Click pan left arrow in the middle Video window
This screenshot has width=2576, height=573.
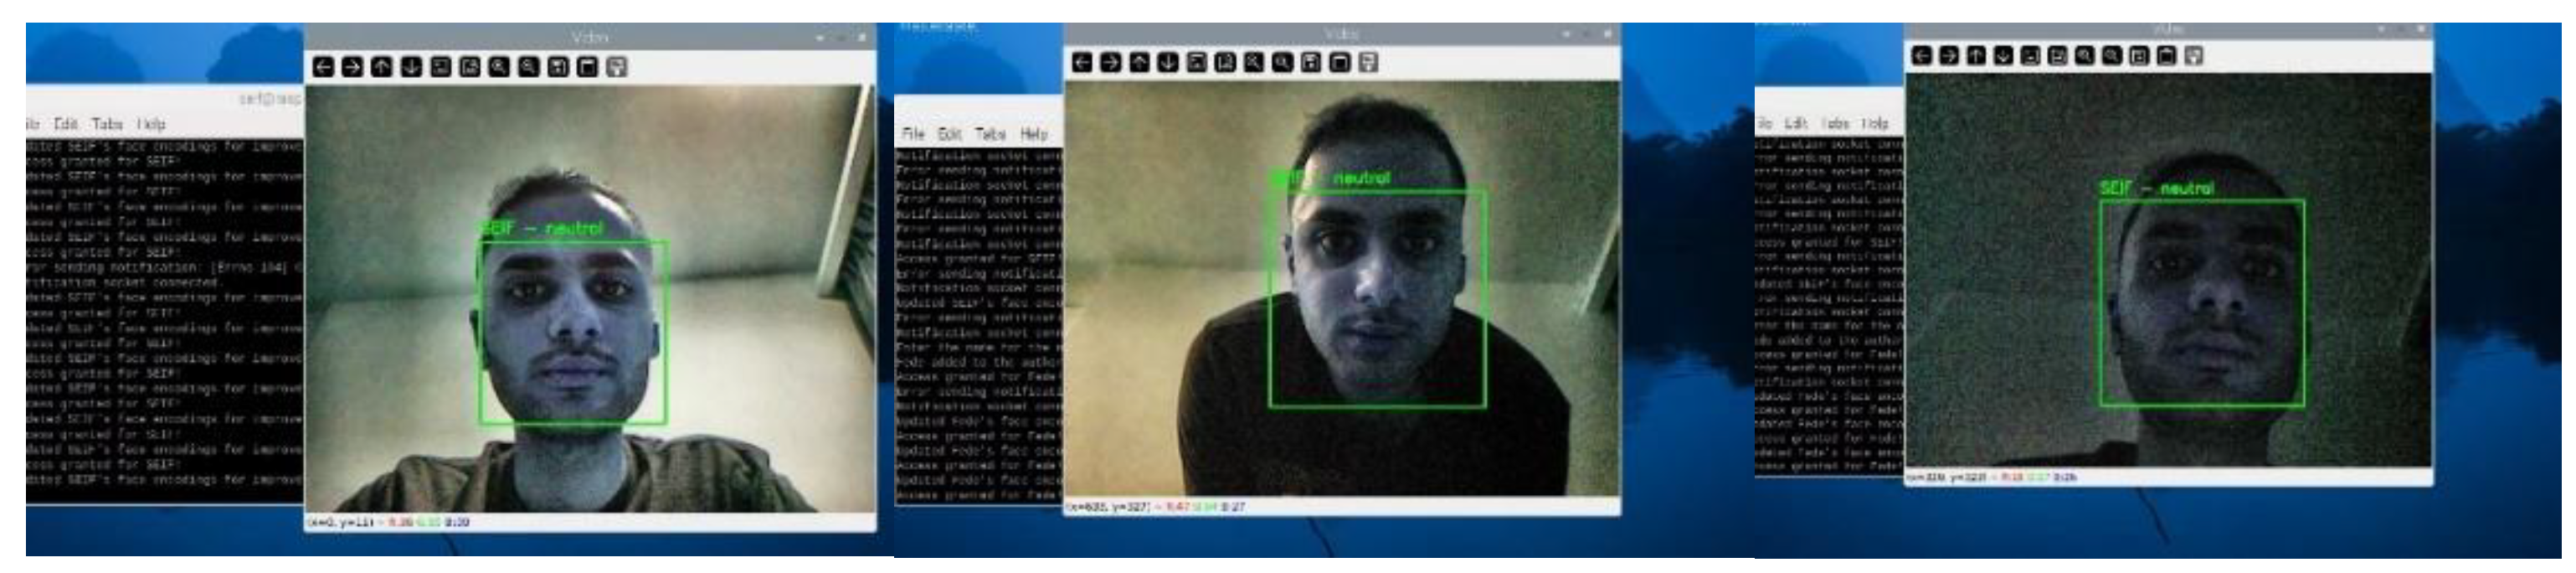pyautogui.click(x=1082, y=63)
